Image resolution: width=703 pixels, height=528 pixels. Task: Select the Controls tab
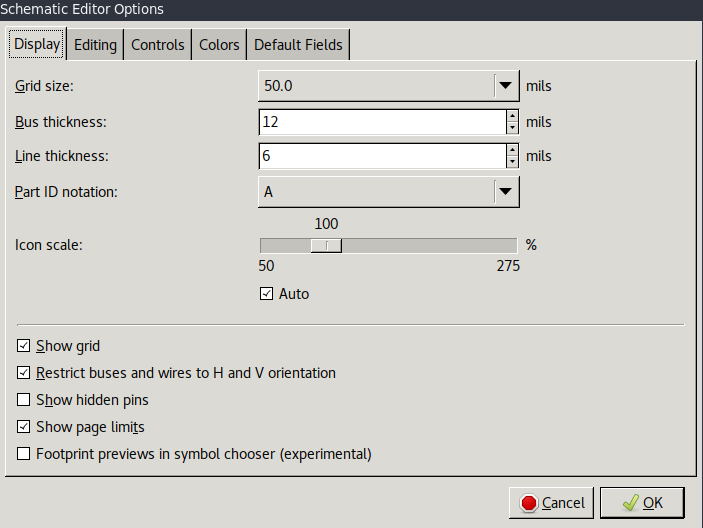pos(158,45)
